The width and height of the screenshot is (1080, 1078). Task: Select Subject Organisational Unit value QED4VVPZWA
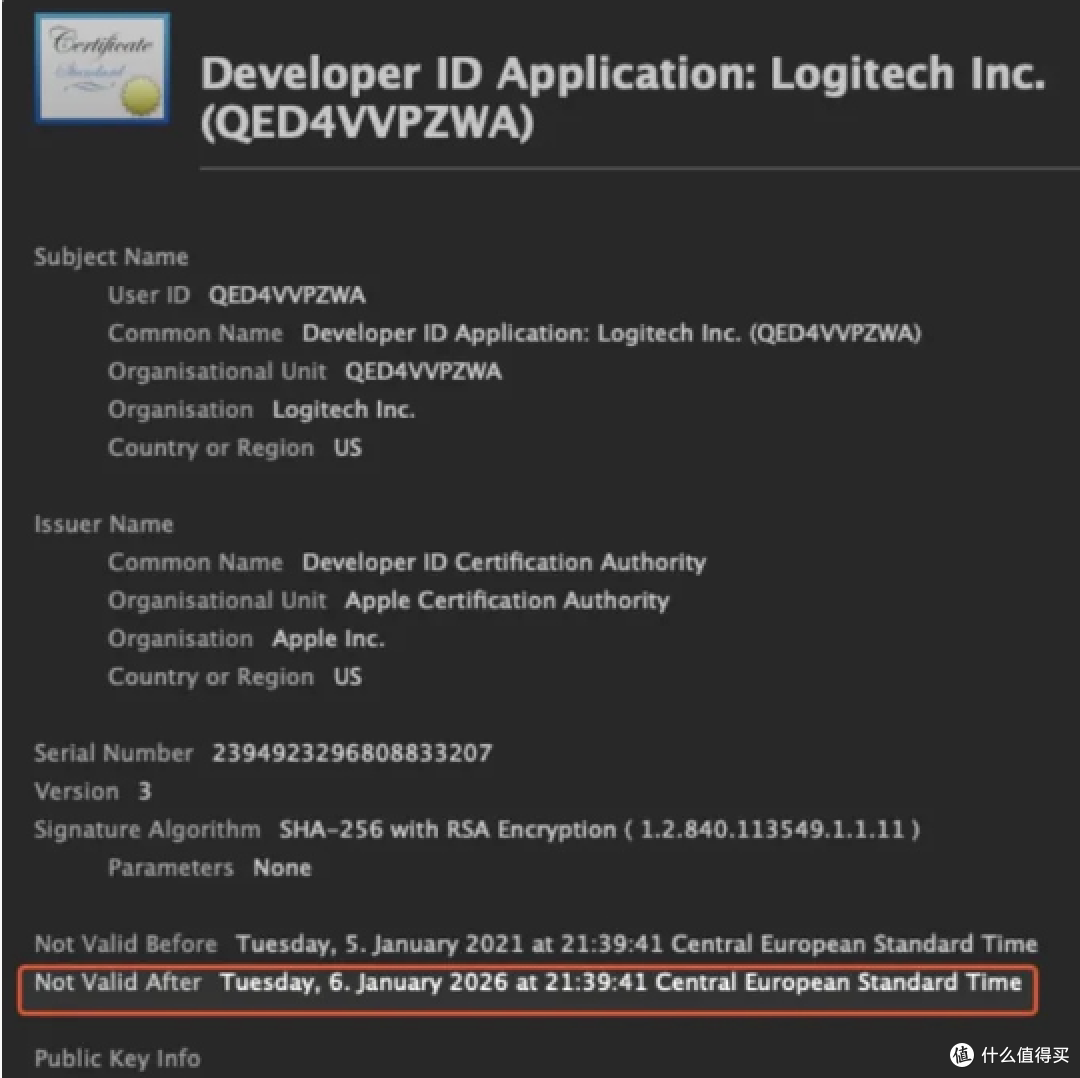[423, 371]
